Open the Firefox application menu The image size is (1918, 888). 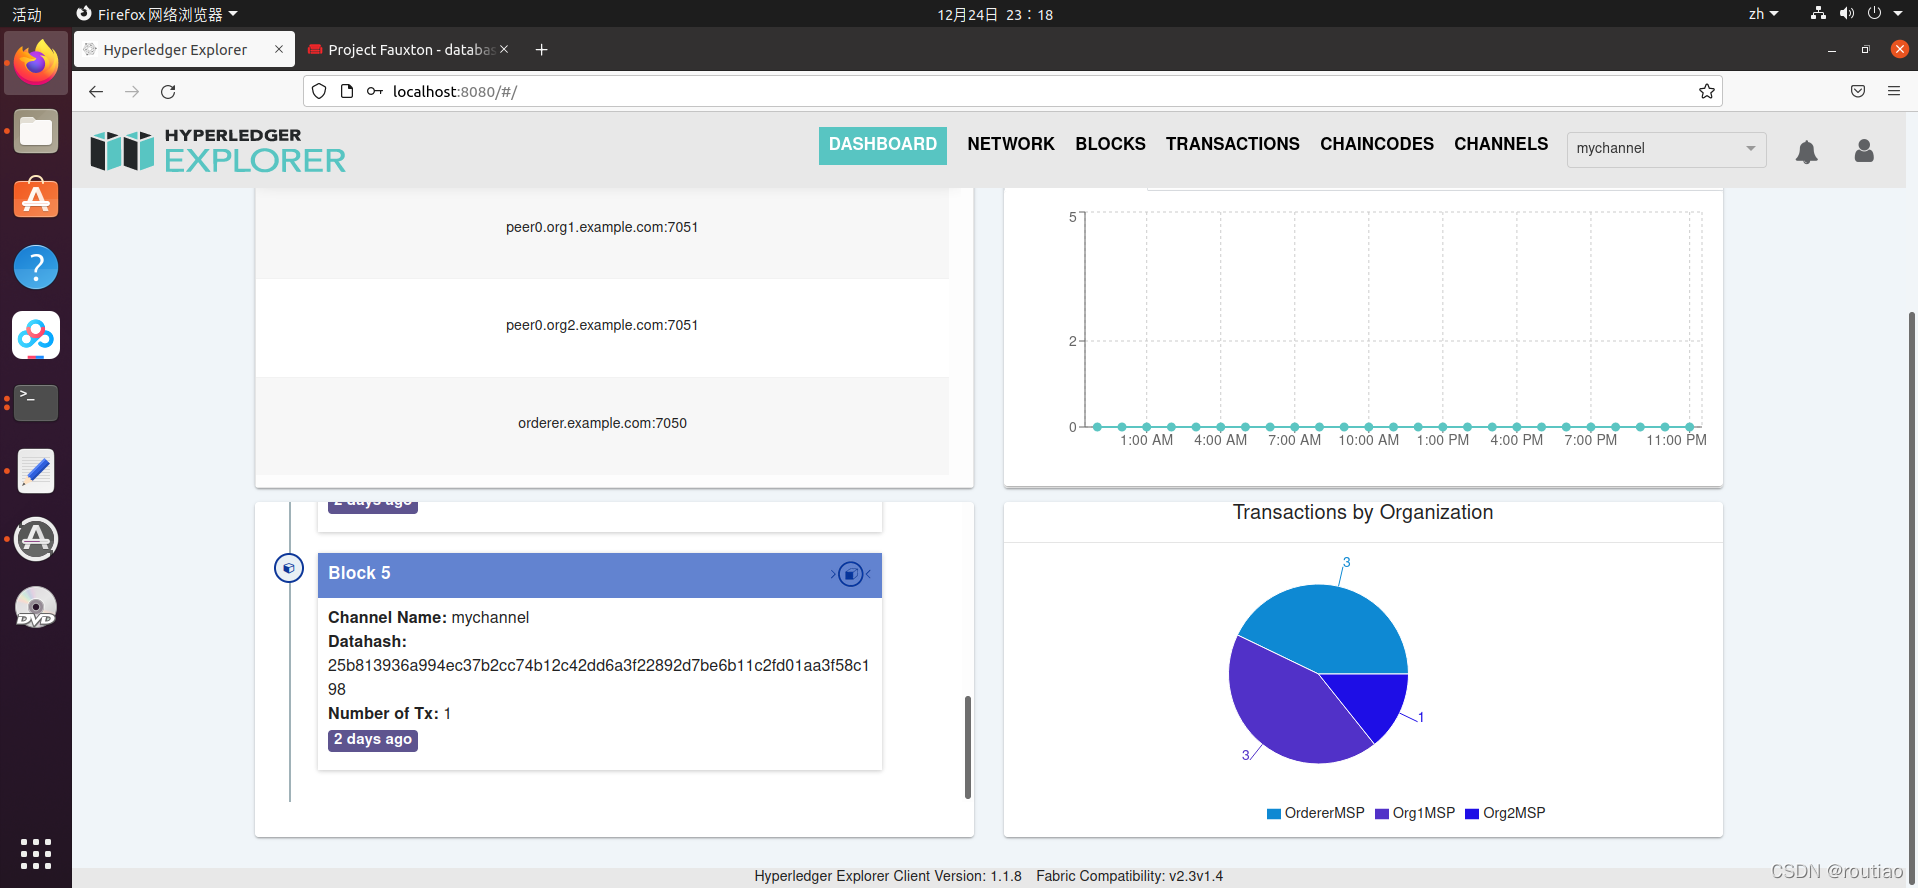1893,91
